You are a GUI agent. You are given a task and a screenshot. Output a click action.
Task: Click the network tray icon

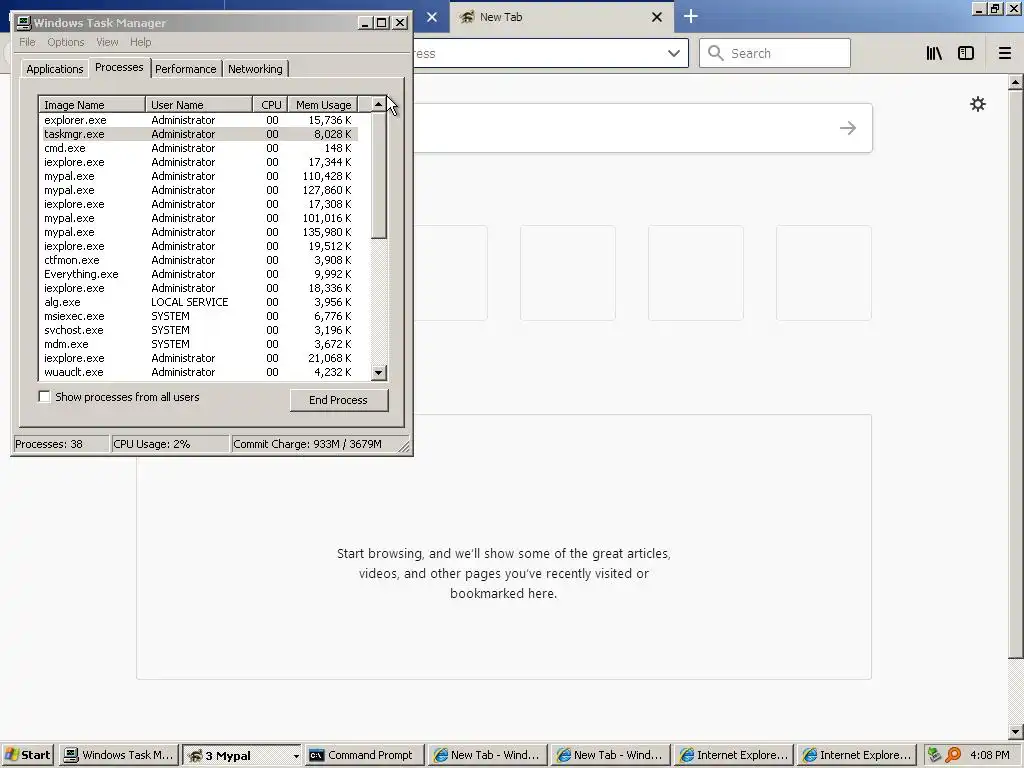935,755
